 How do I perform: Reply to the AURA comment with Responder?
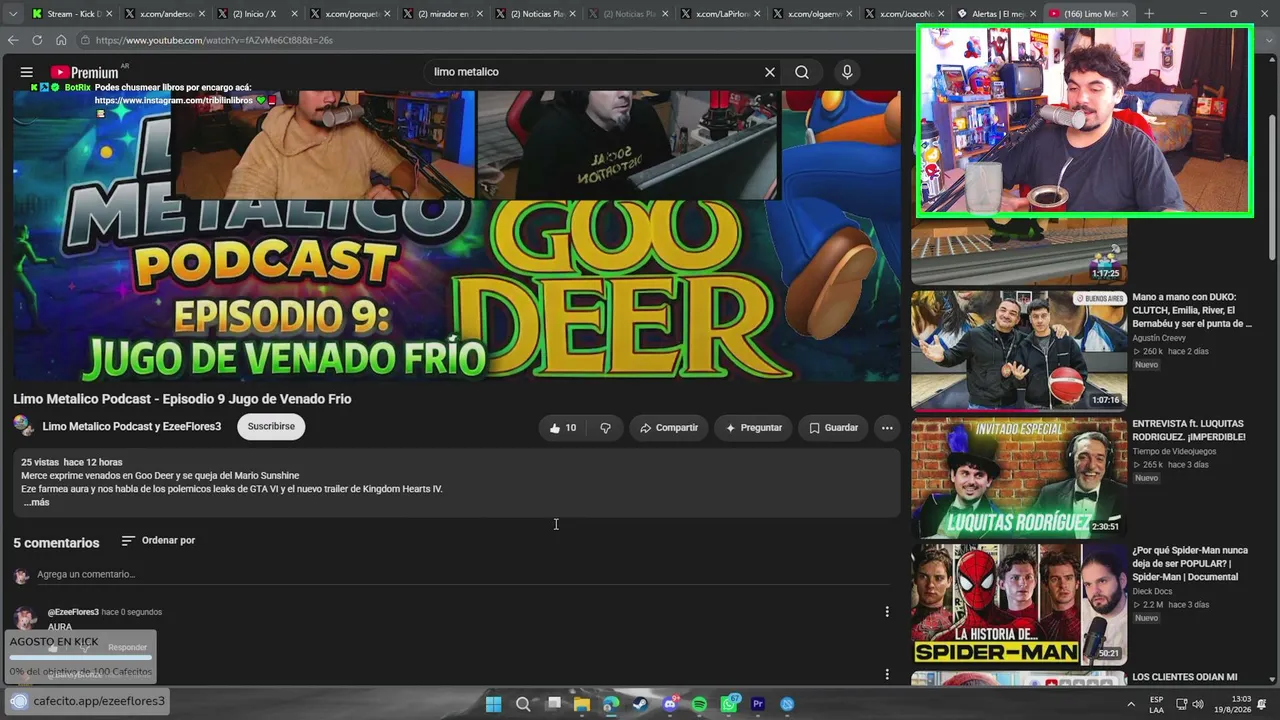[127, 647]
